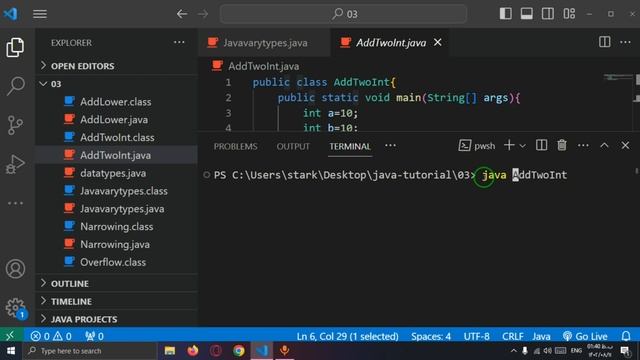Go back with the left arrow
Image resolution: width=640 pixels, height=360 pixels.
(x=182, y=14)
